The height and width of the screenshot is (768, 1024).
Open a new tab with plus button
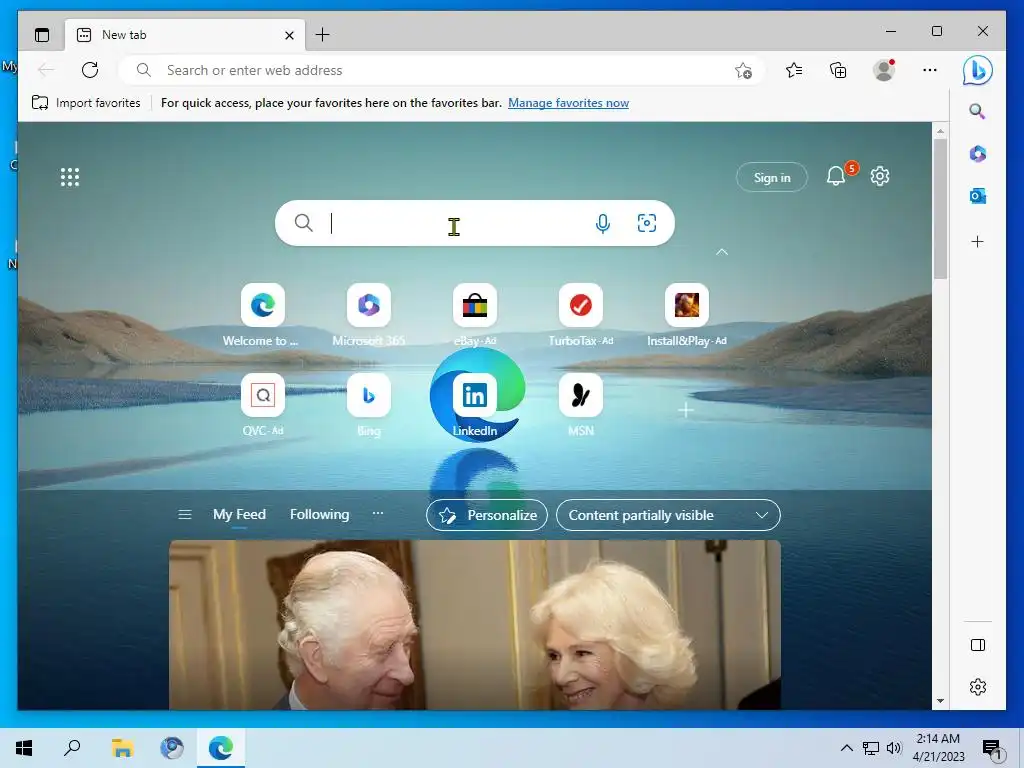click(x=323, y=35)
